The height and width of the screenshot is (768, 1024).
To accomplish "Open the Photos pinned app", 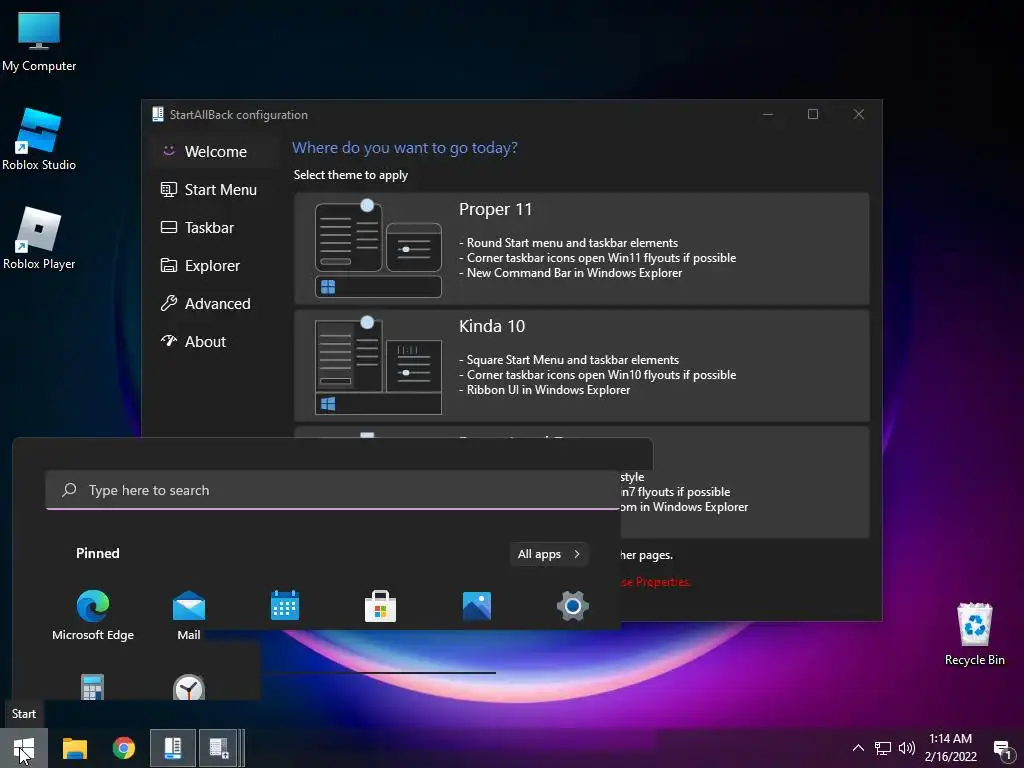I will click(x=477, y=605).
